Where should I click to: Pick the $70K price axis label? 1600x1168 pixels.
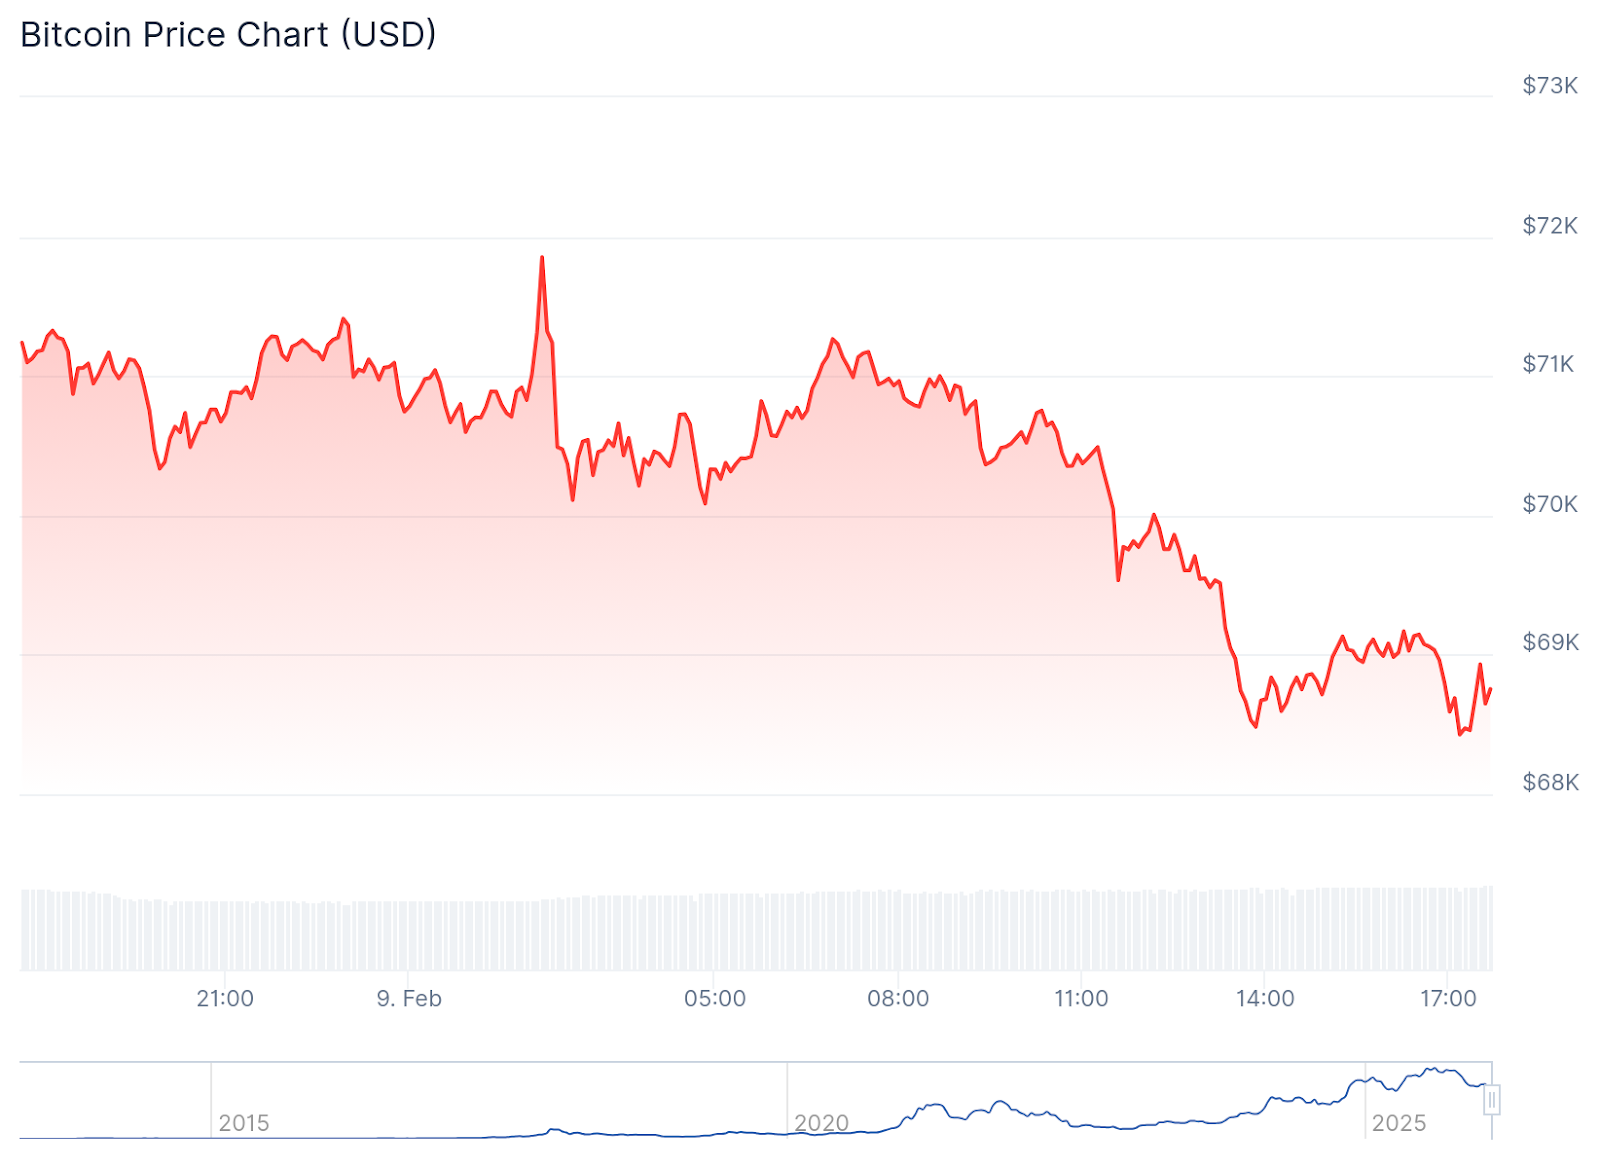[1549, 504]
